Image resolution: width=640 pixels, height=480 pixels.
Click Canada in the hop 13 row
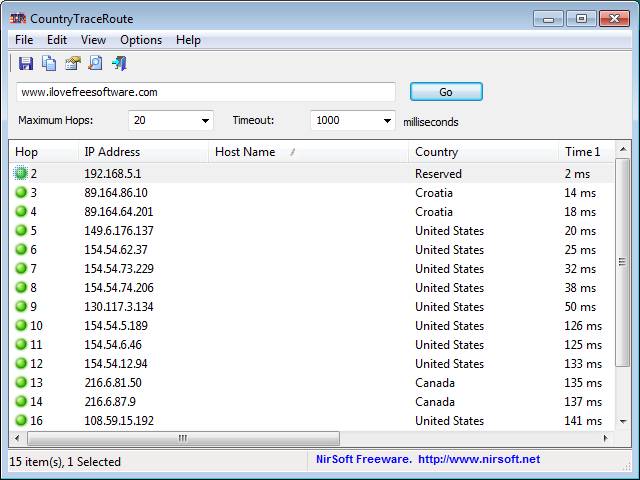[435, 382]
